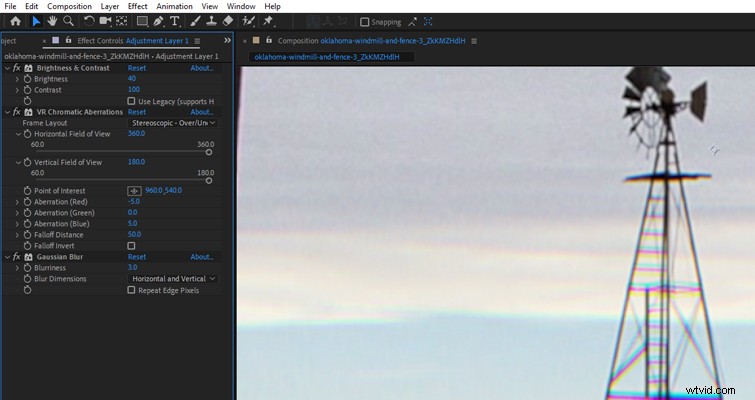755x400 pixels.
Task: Toggle the lock on Composition panel
Action: [x=269, y=40]
